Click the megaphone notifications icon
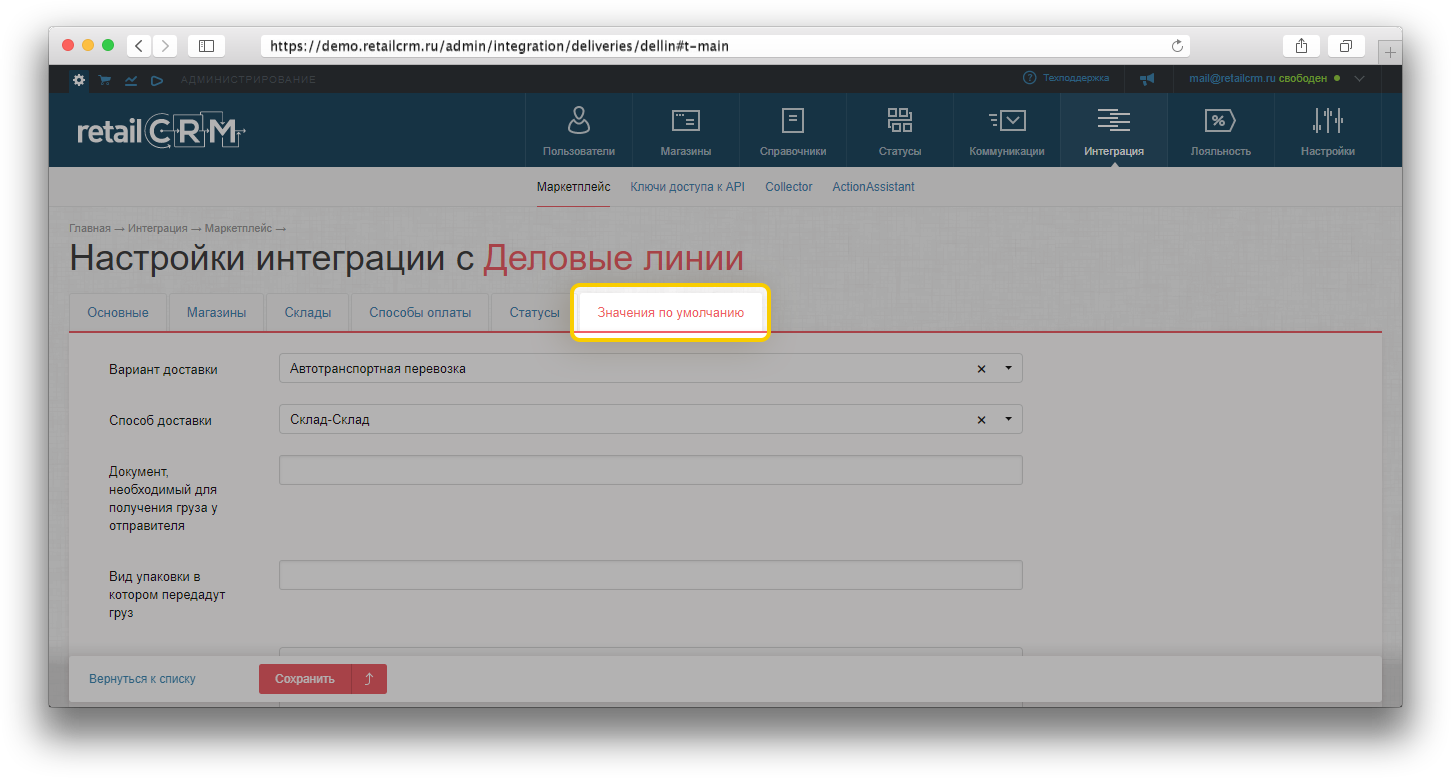1451x778 pixels. (1147, 78)
